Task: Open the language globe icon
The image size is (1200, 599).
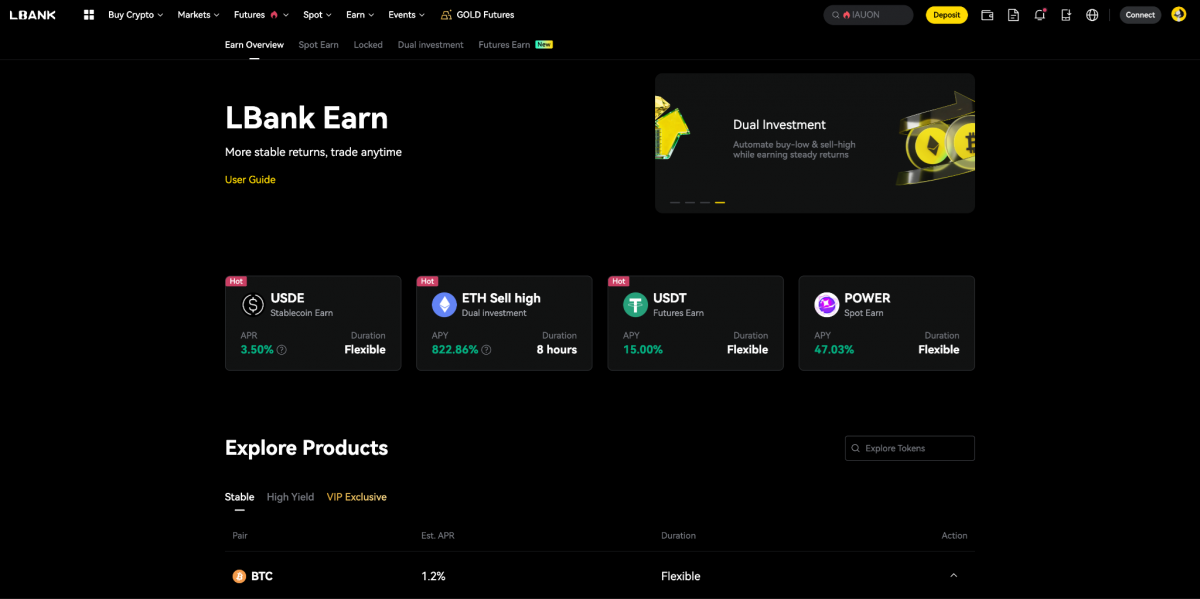Action: pos(1092,14)
